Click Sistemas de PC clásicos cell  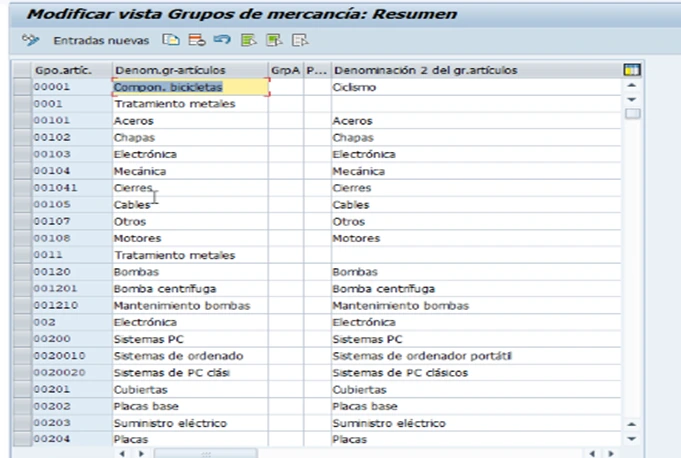click(476, 373)
